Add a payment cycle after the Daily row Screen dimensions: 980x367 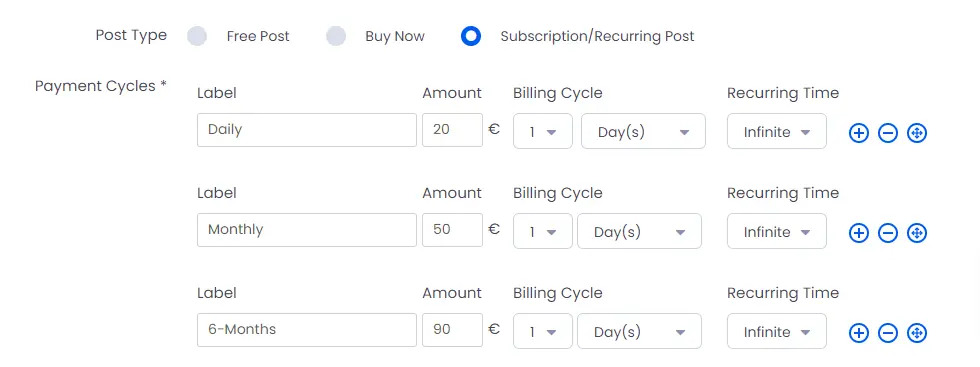click(859, 133)
